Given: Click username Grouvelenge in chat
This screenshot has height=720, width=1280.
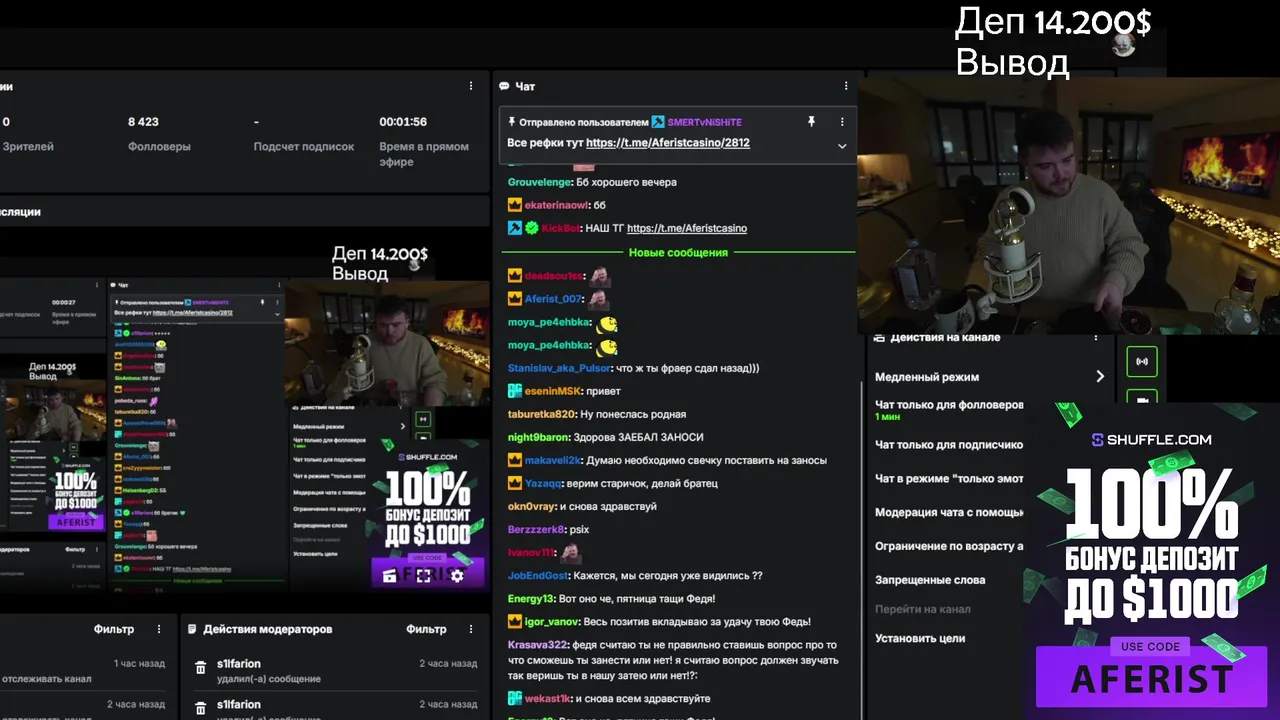Looking at the screenshot, I should pos(540,182).
